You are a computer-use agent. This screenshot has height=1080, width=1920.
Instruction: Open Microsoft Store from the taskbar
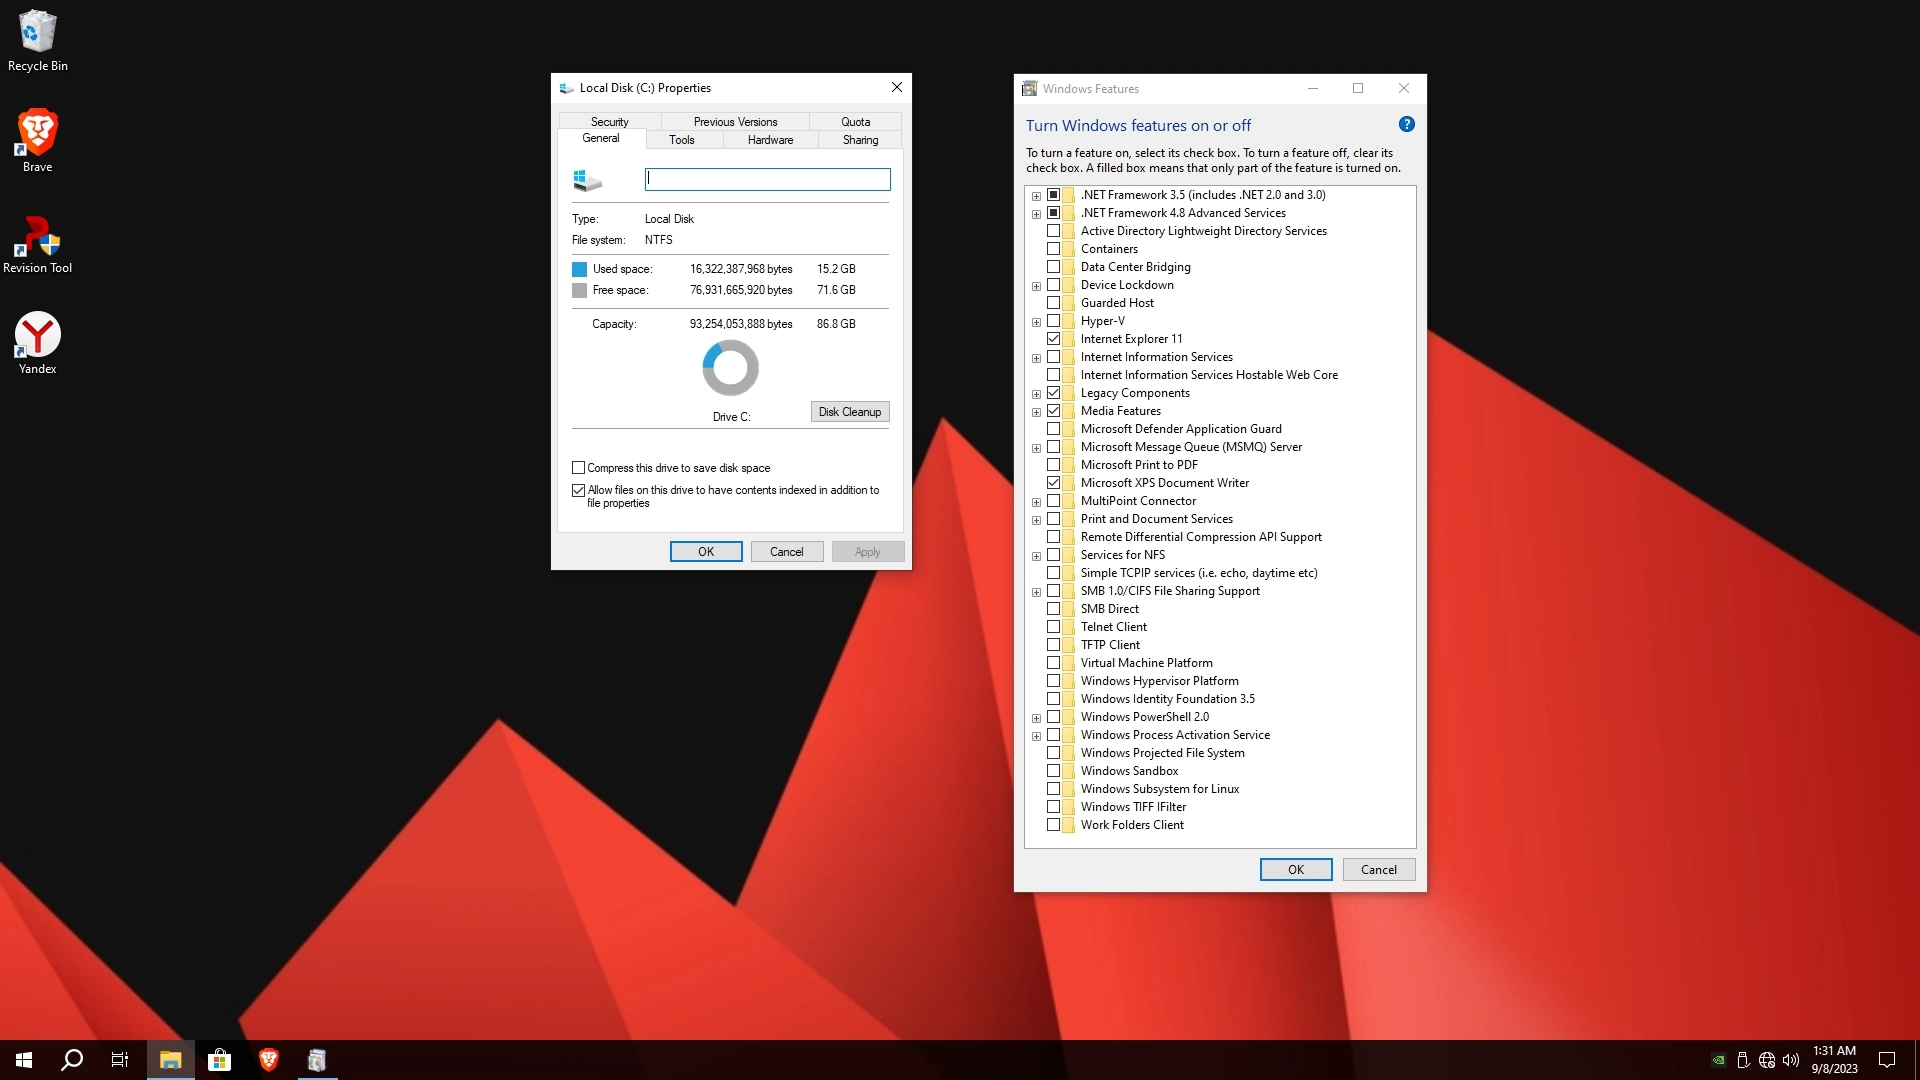219,1060
